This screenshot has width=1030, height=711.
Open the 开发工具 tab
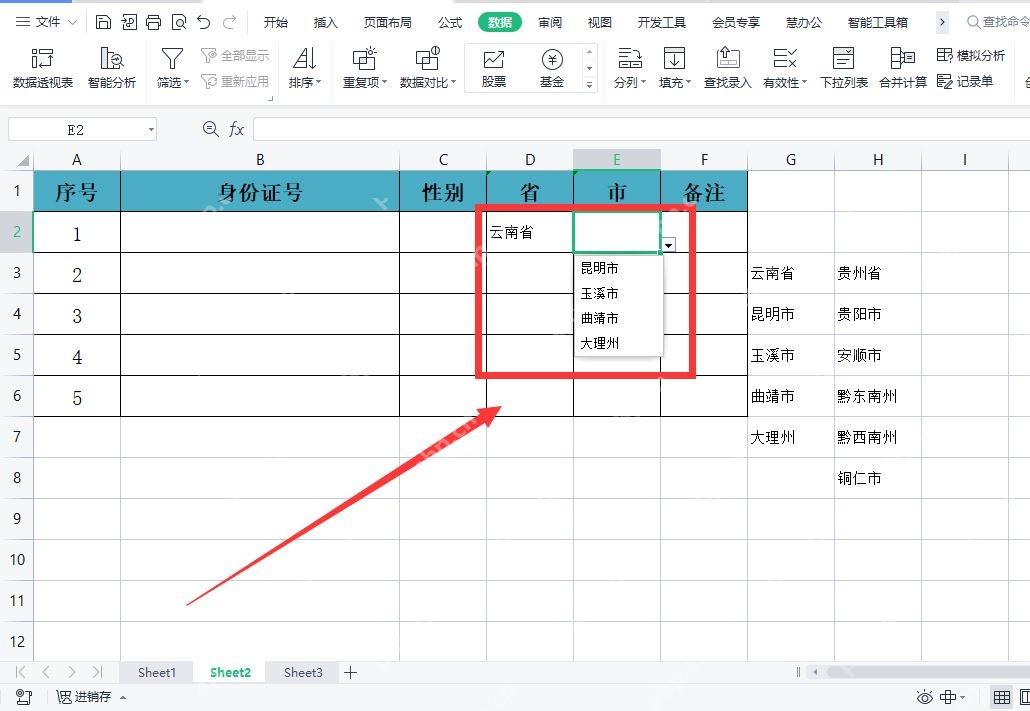661,22
